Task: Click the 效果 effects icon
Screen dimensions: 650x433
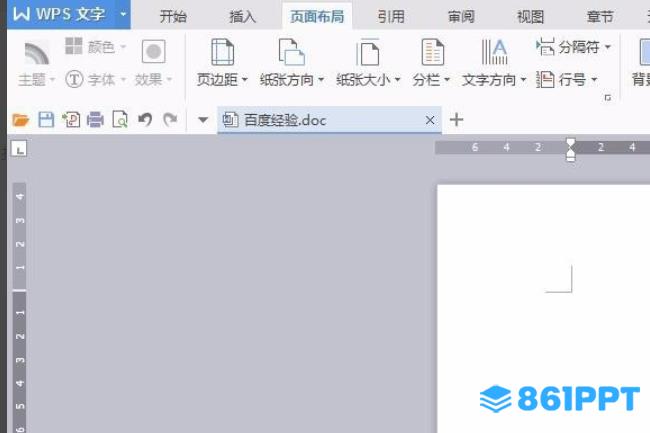Action: coord(153,51)
